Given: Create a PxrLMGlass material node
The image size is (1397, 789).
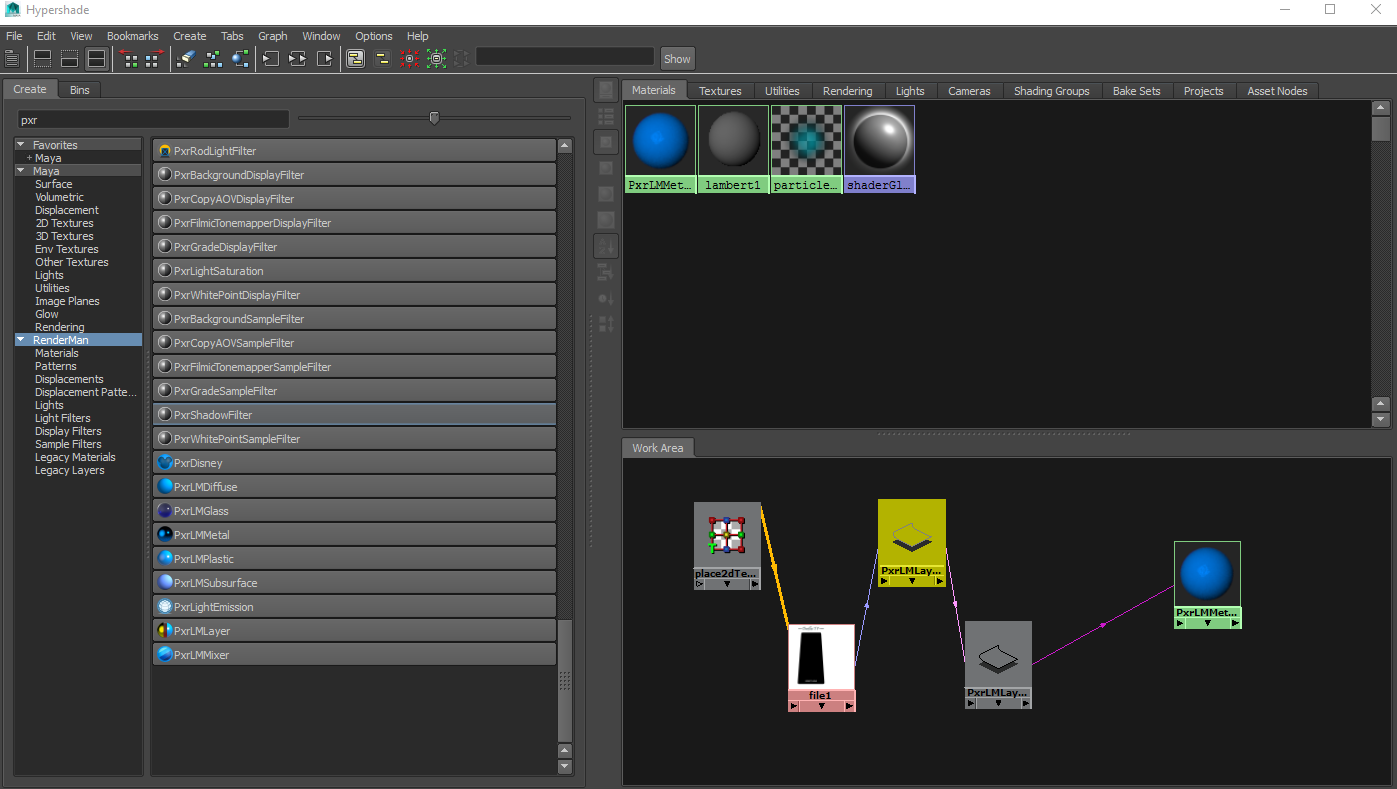Looking at the screenshot, I should coord(354,511).
